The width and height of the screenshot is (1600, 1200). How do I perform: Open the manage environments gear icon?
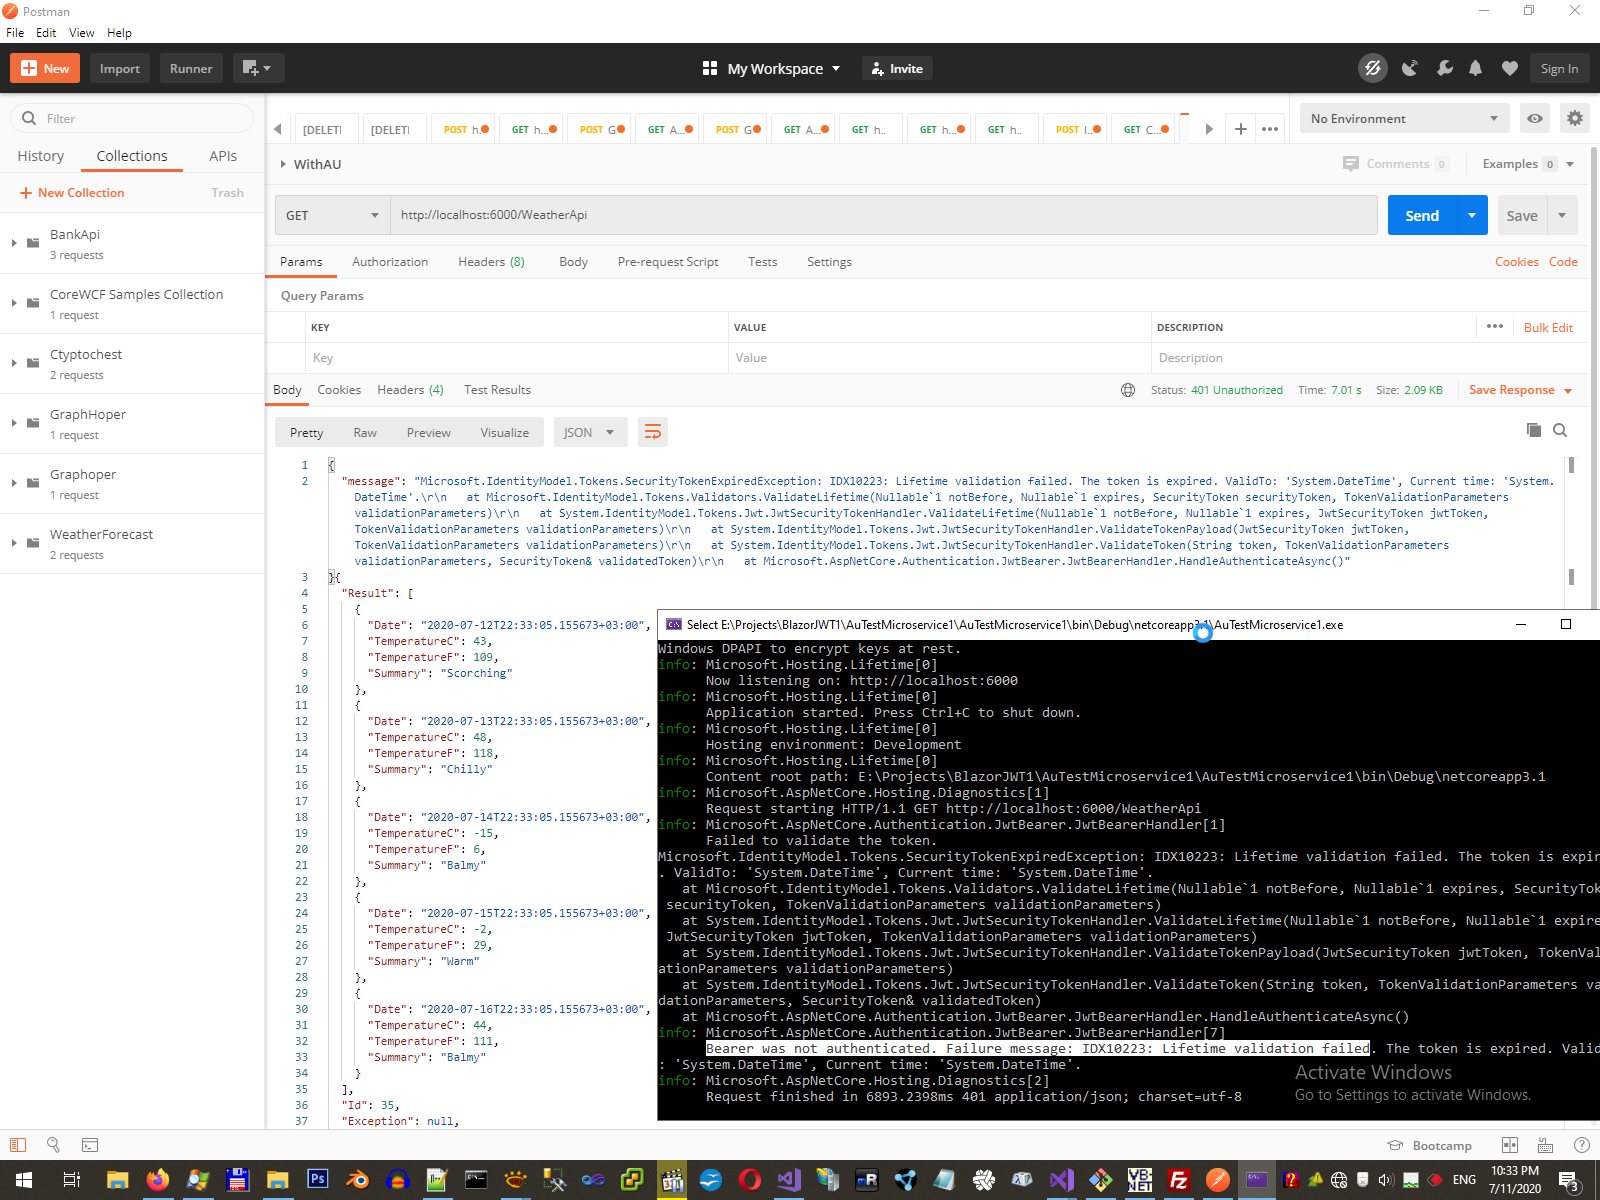coord(1575,118)
